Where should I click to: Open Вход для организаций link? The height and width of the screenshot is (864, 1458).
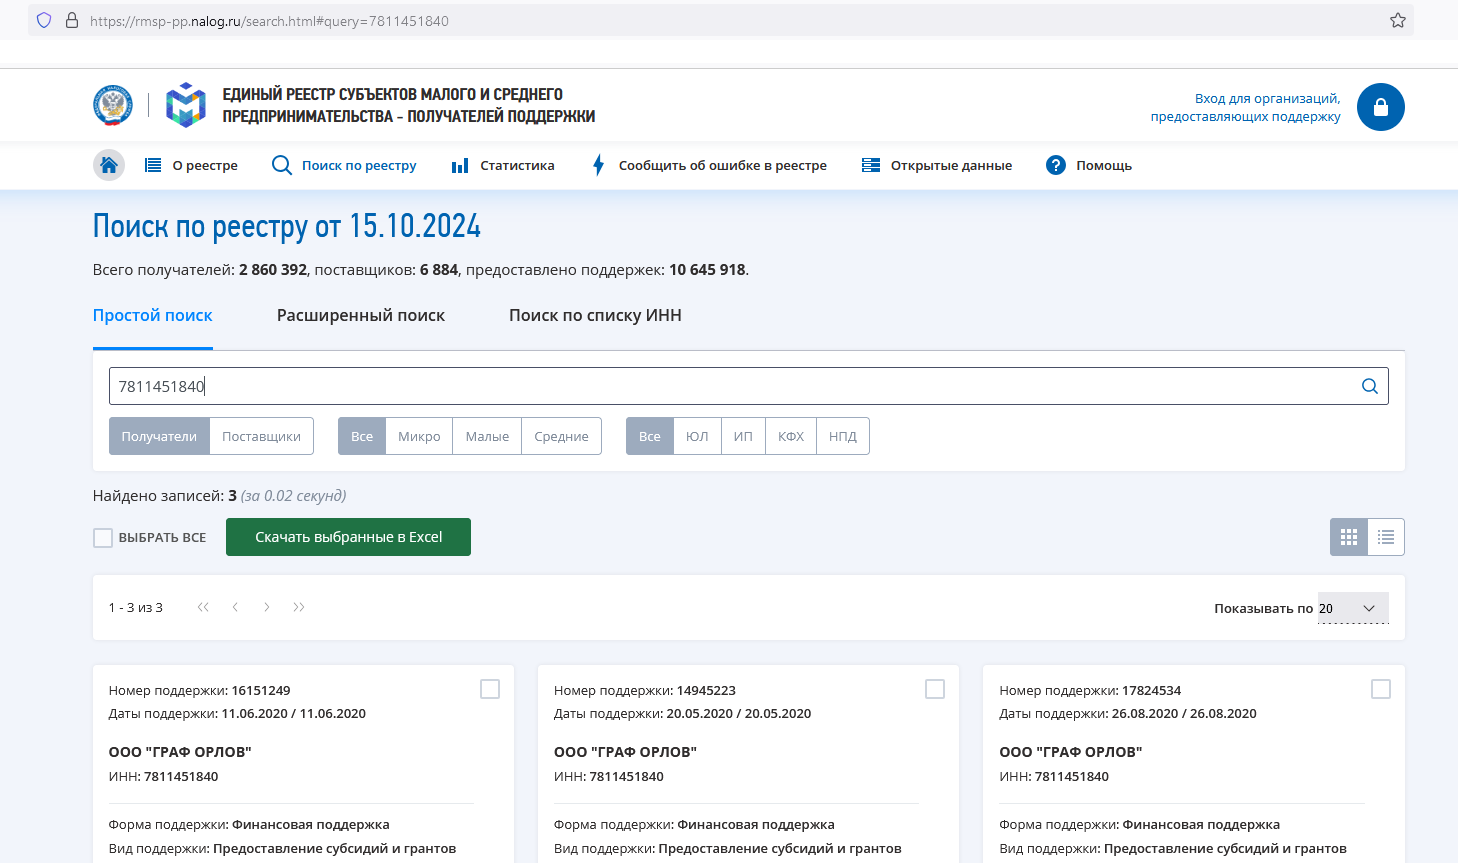tap(1245, 107)
